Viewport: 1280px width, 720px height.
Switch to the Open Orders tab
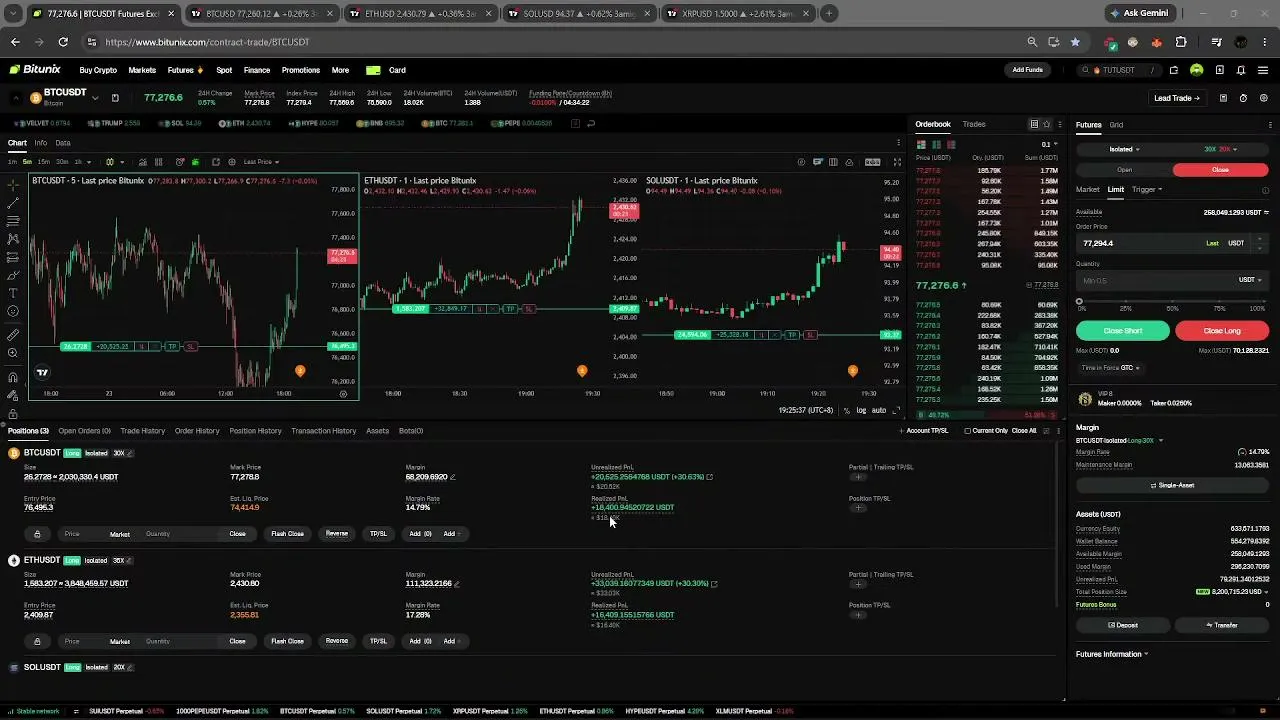tap(84, 431)
